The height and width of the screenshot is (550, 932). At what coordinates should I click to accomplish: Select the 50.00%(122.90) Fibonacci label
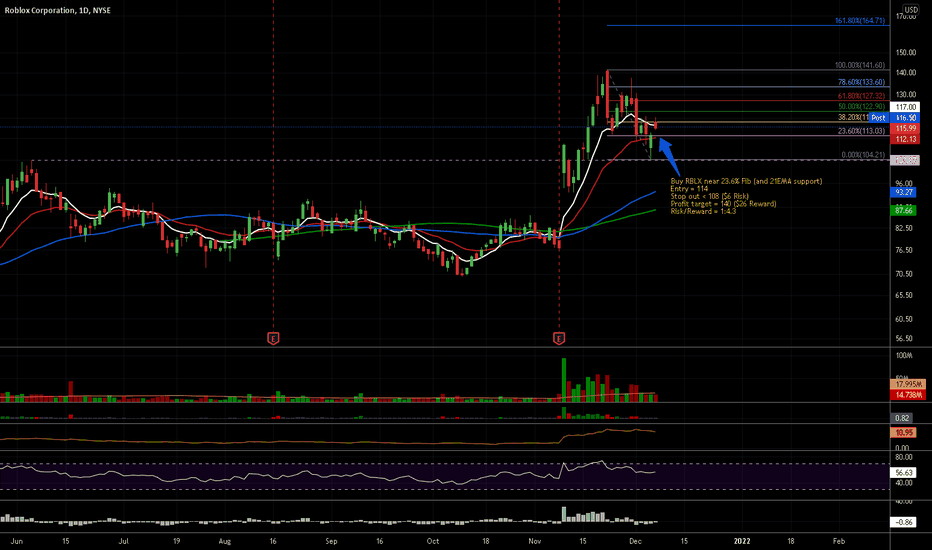[861, 107]
